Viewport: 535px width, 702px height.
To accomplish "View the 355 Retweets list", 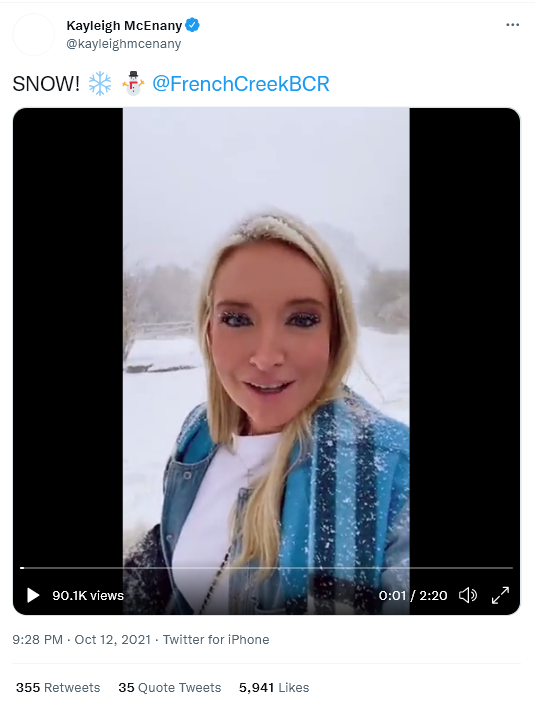I will tap(58, 687).
